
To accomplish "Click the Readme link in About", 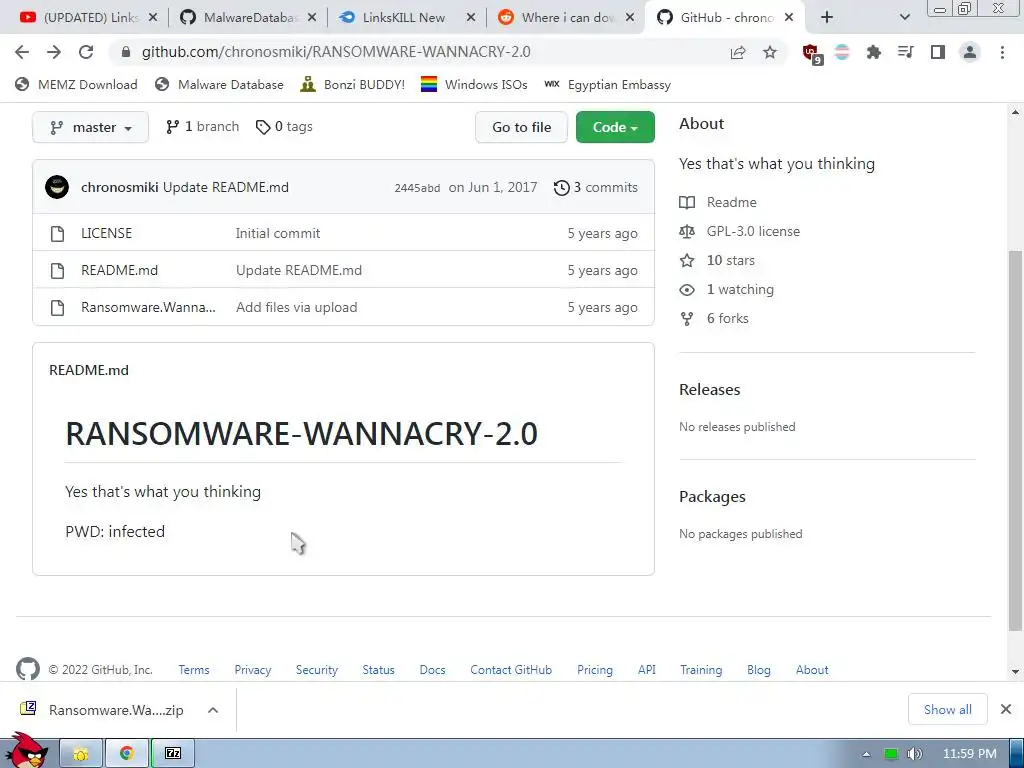I will [x=731, y=202].
